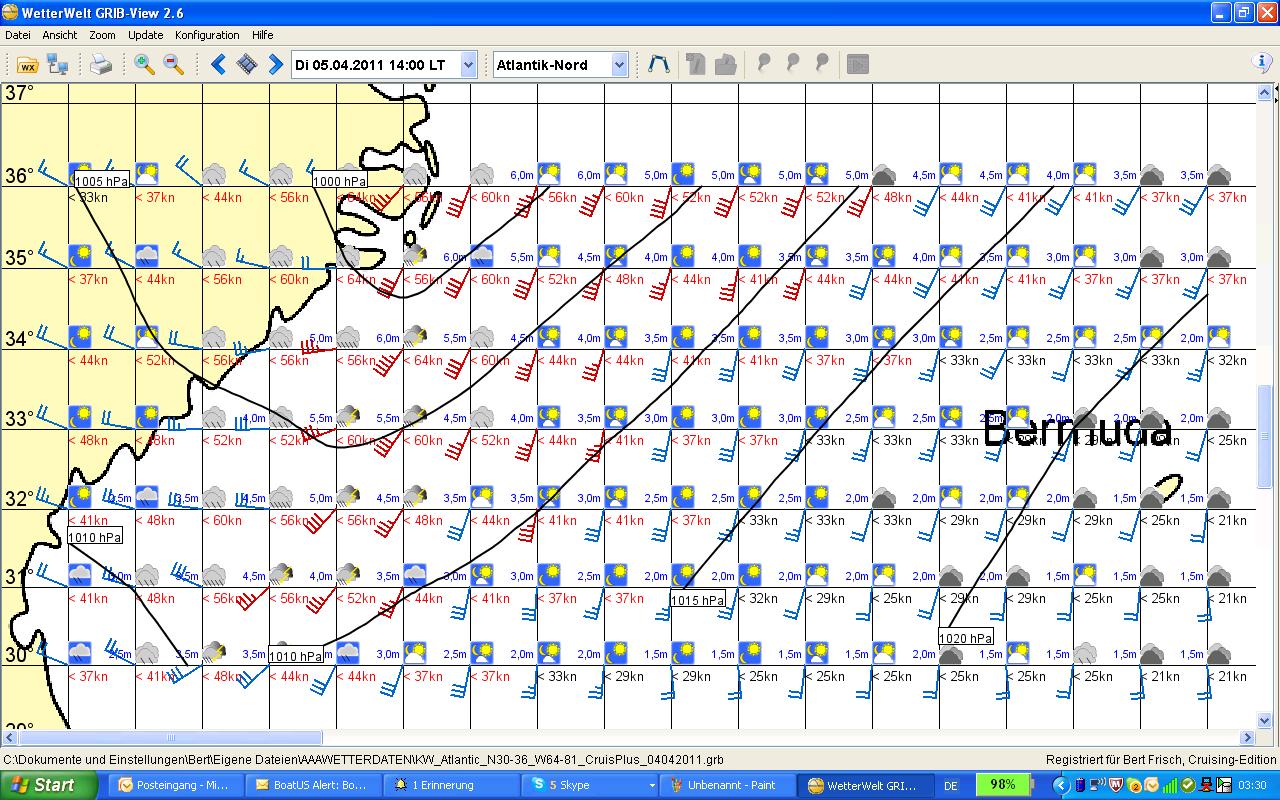Go to previous forecast time step
The image size is (1280, 800).
click(219, 65)
